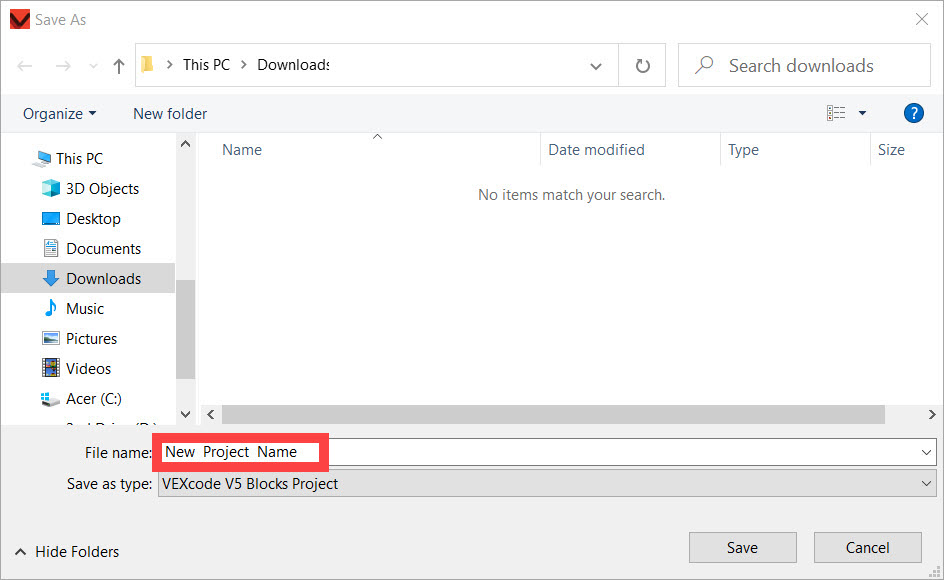This screenshot has height=580, width=944.
Task: Click This PC in the address breadcrumb
Action: [x=206, y=64]
